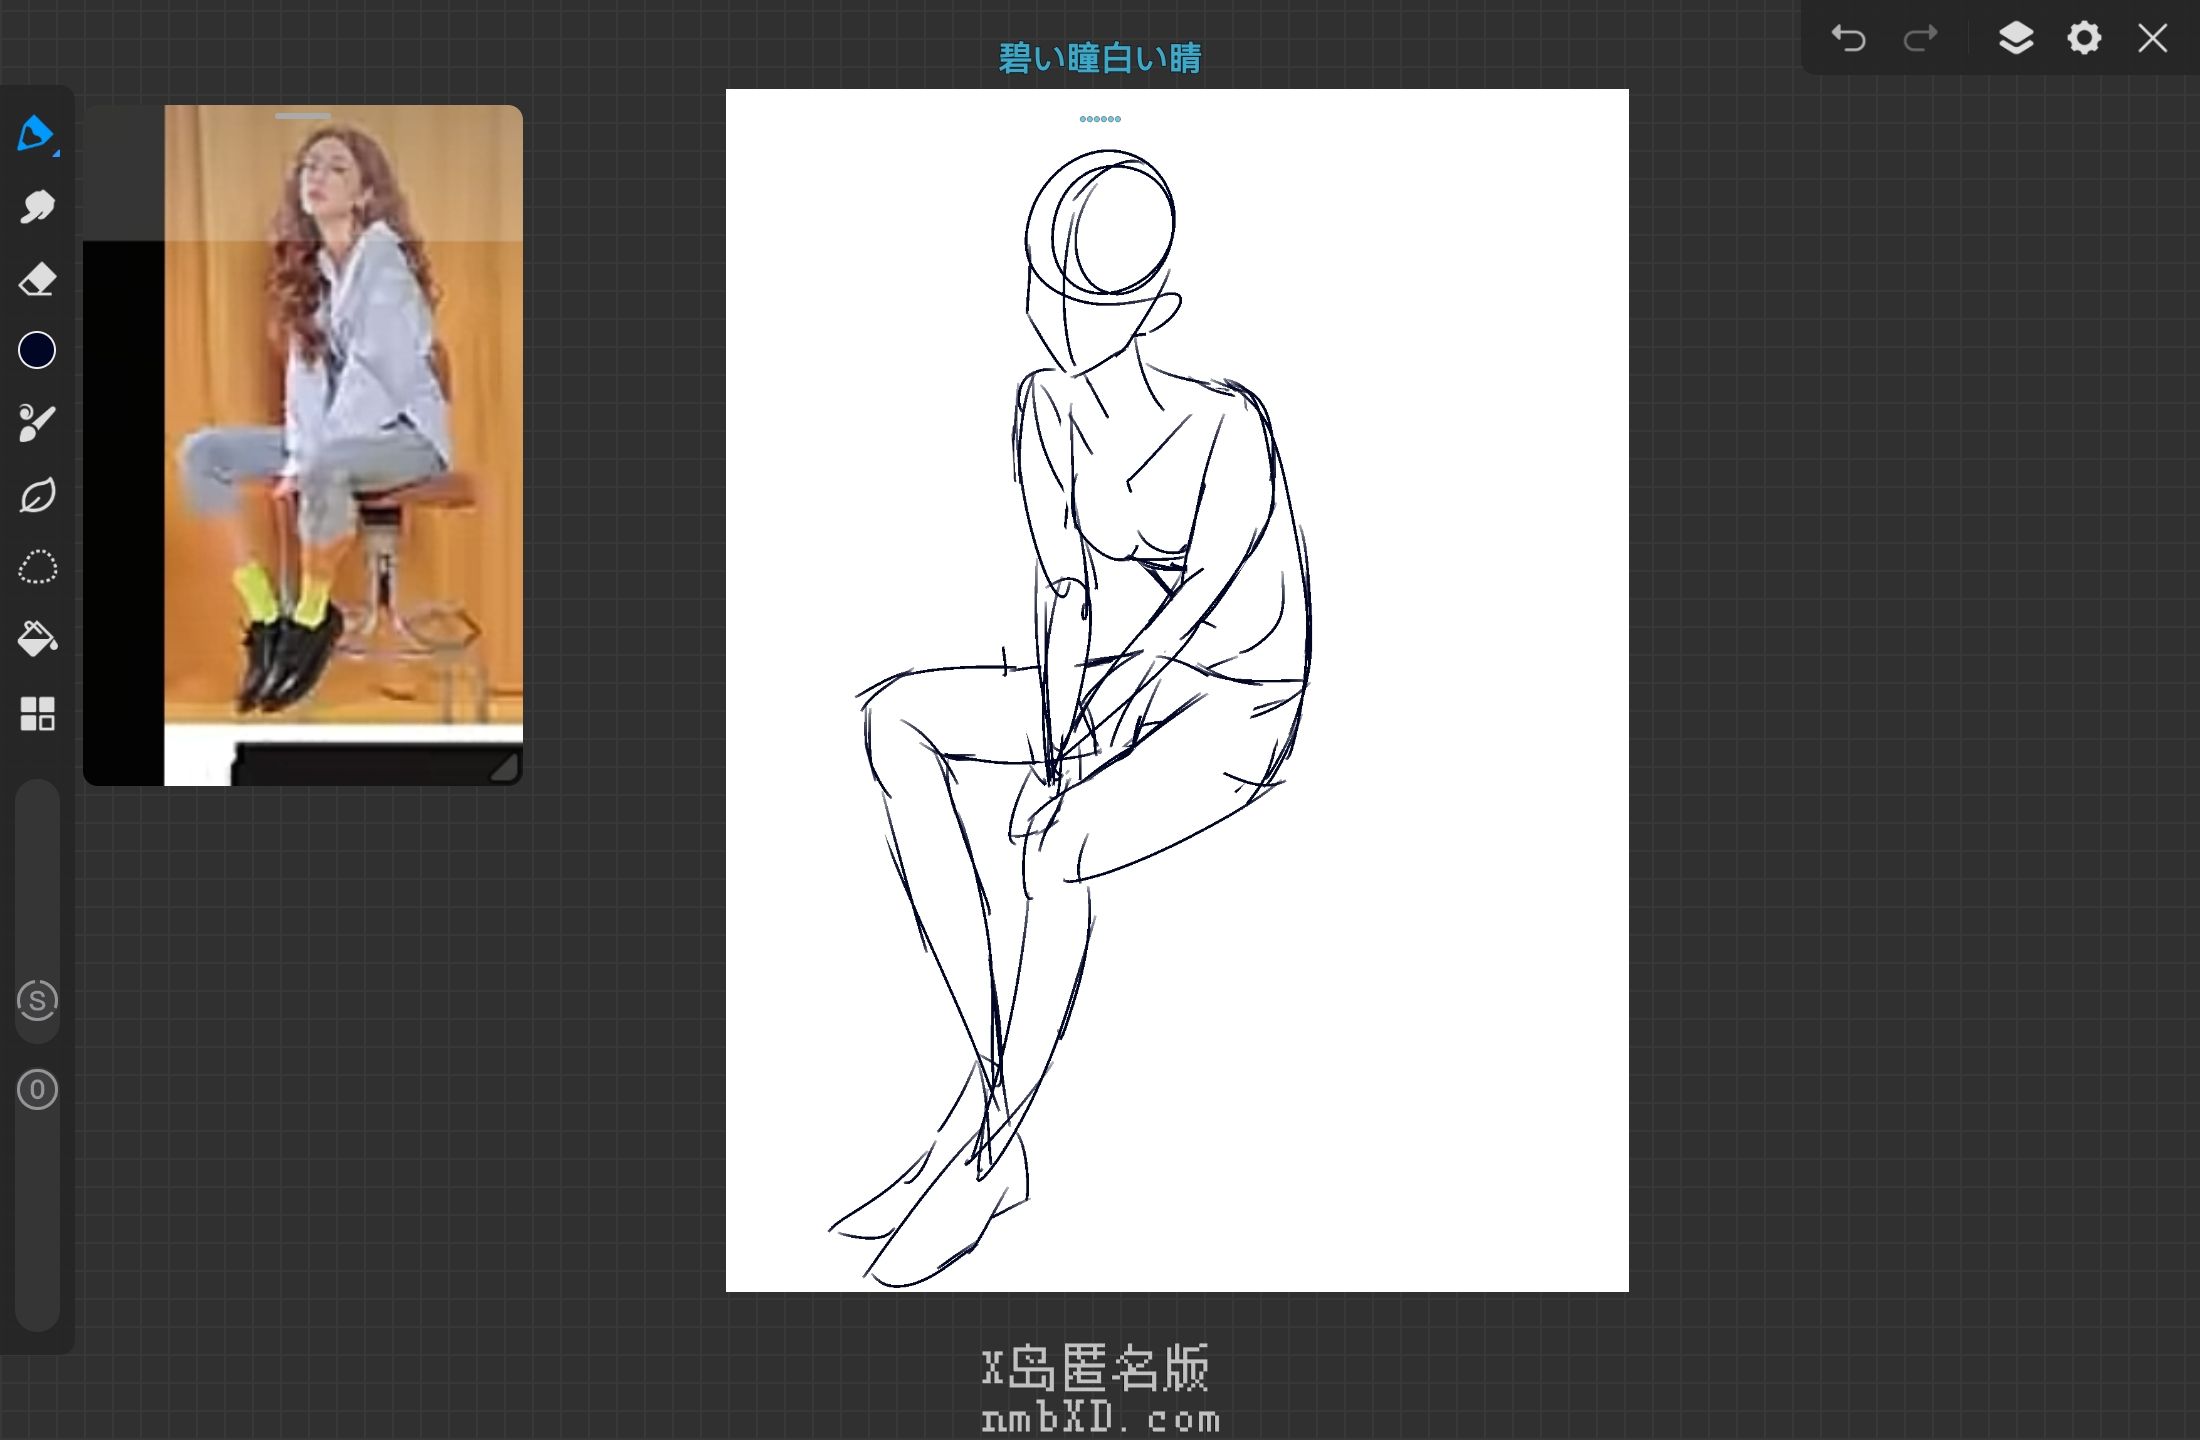Undo the last stroke

tap(1848, 38)
